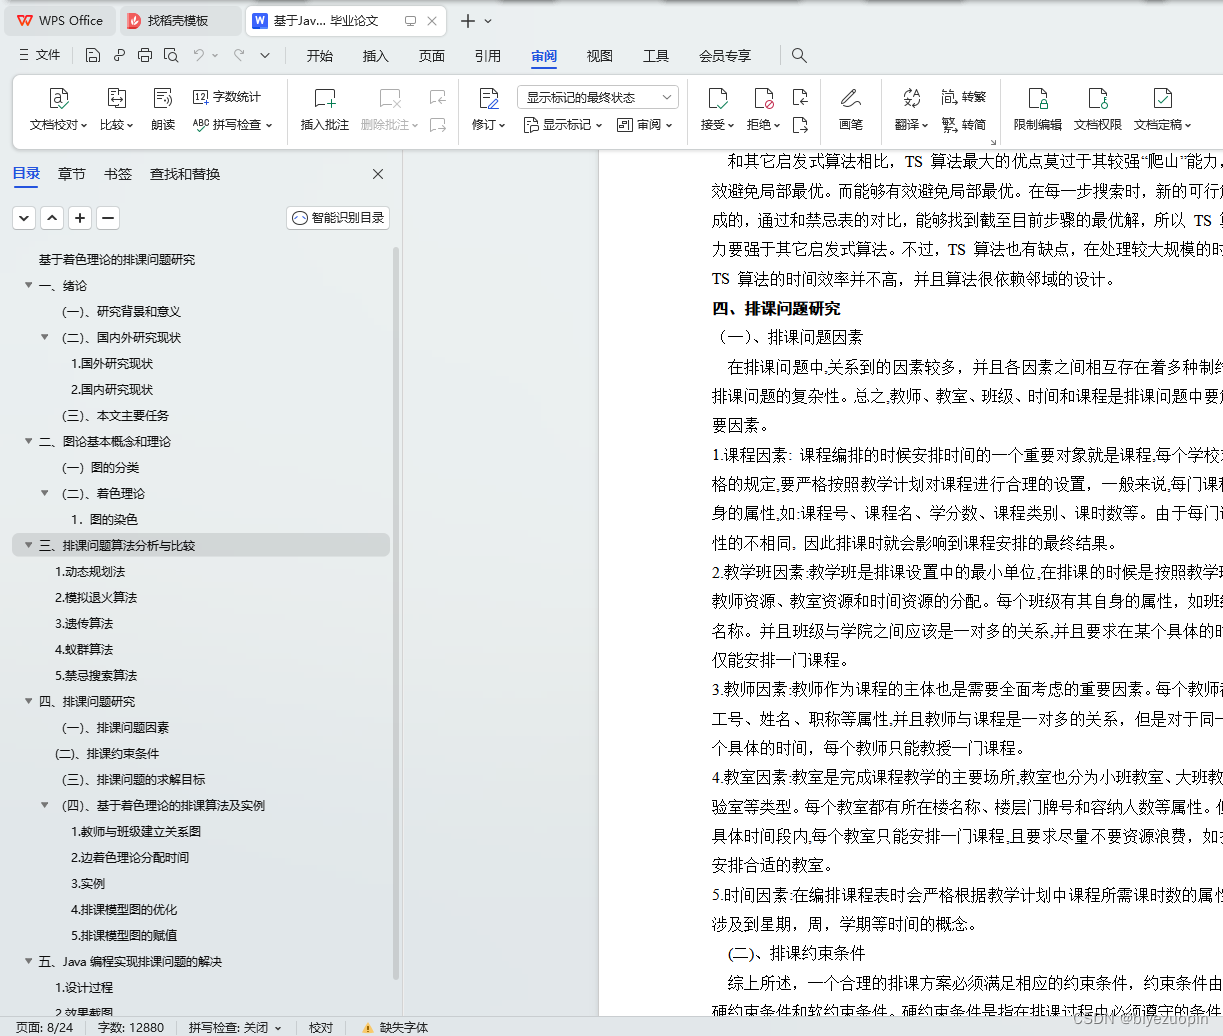Open the 文档校对 proofreading tool
1223x1036 pixels.
(x=58, y=109)
